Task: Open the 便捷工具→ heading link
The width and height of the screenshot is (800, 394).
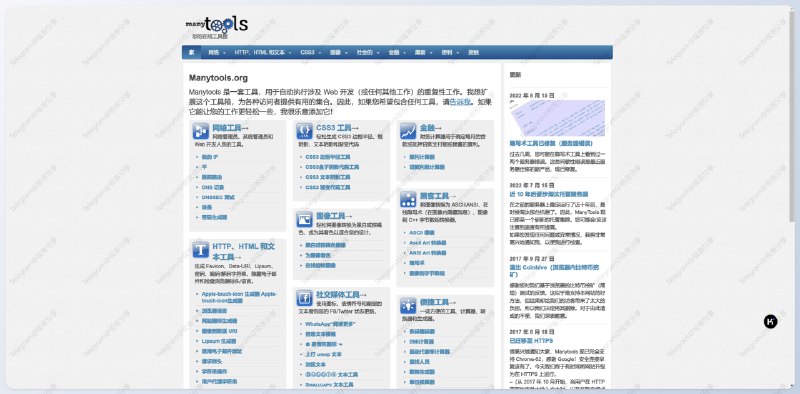Action: (438, 302)
